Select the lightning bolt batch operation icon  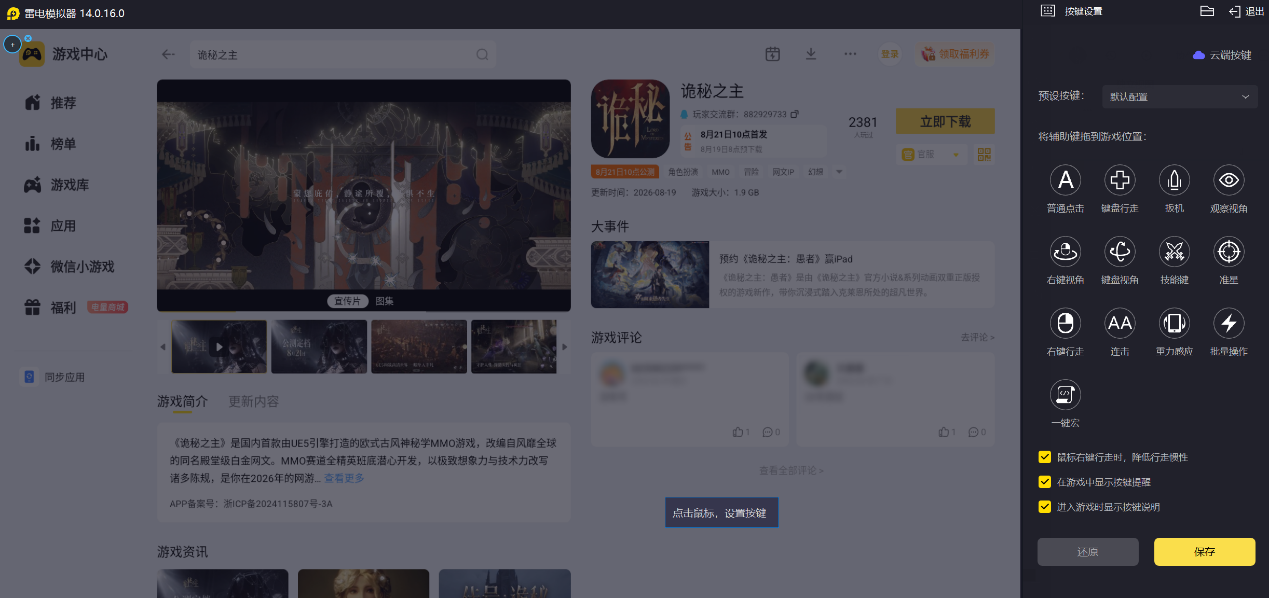[1228, 323]
